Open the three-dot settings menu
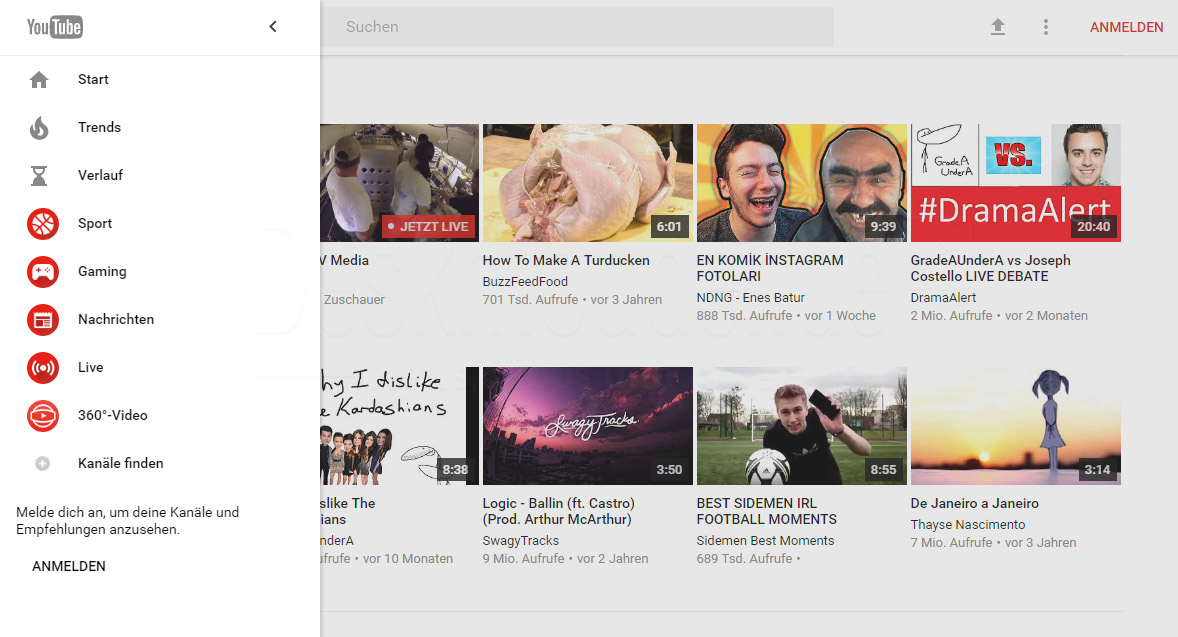The image size is (1178, 637). click(x=1045, y=27)
